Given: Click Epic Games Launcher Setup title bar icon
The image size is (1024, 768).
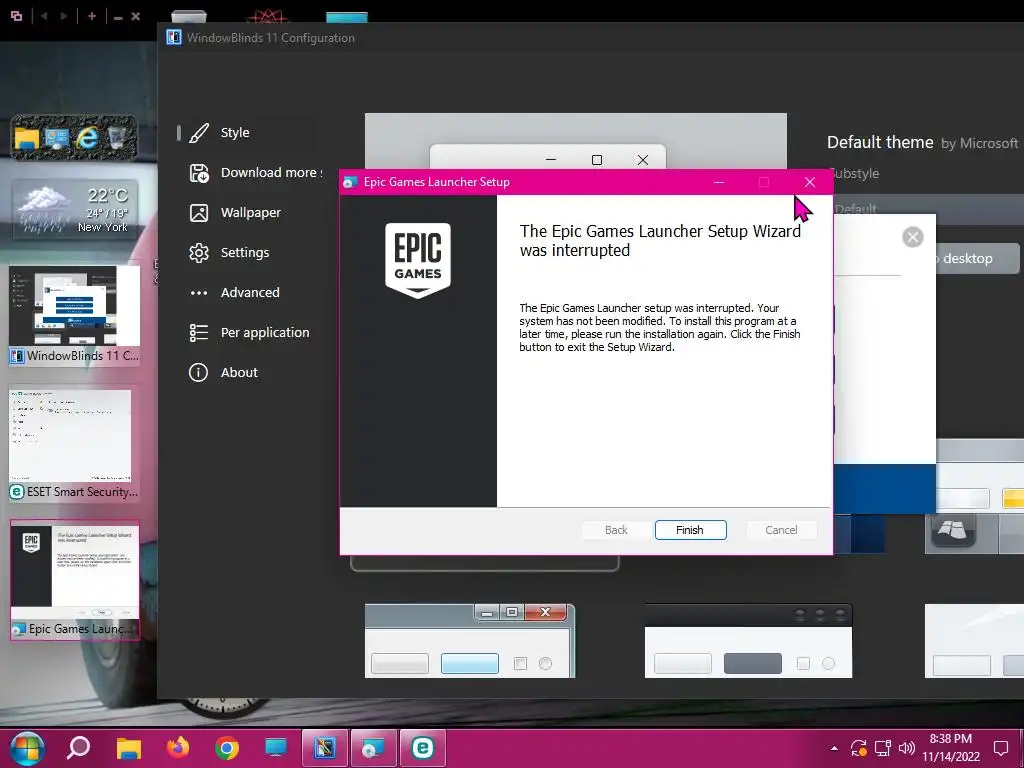Looking at the screenshot, I should click(351, 182).
